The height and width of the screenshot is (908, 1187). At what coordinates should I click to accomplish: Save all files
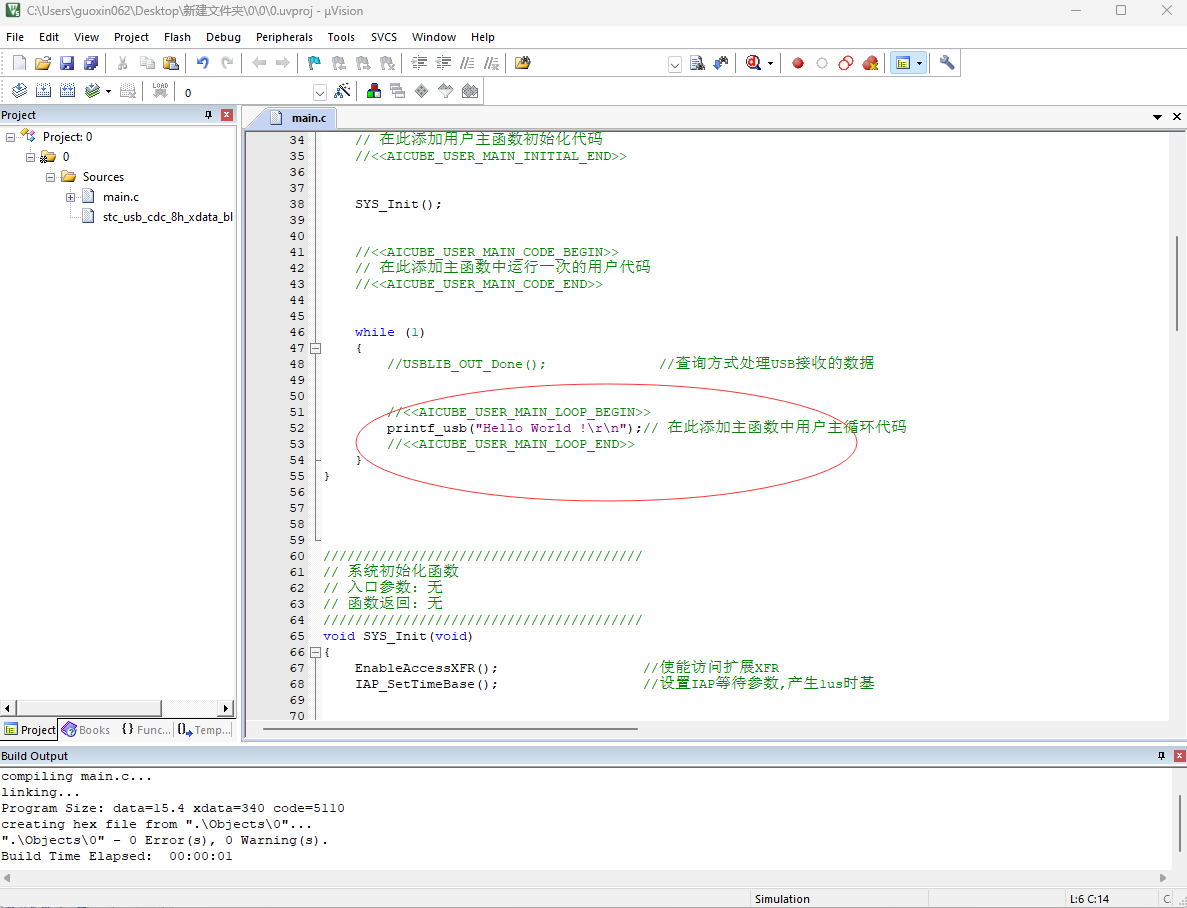click(91, 63)
